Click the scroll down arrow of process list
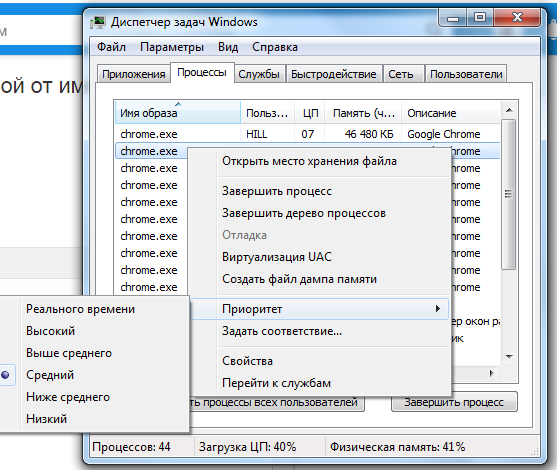Image resolution: width=557 pixels, height=470 pixels. coord(509,357)
